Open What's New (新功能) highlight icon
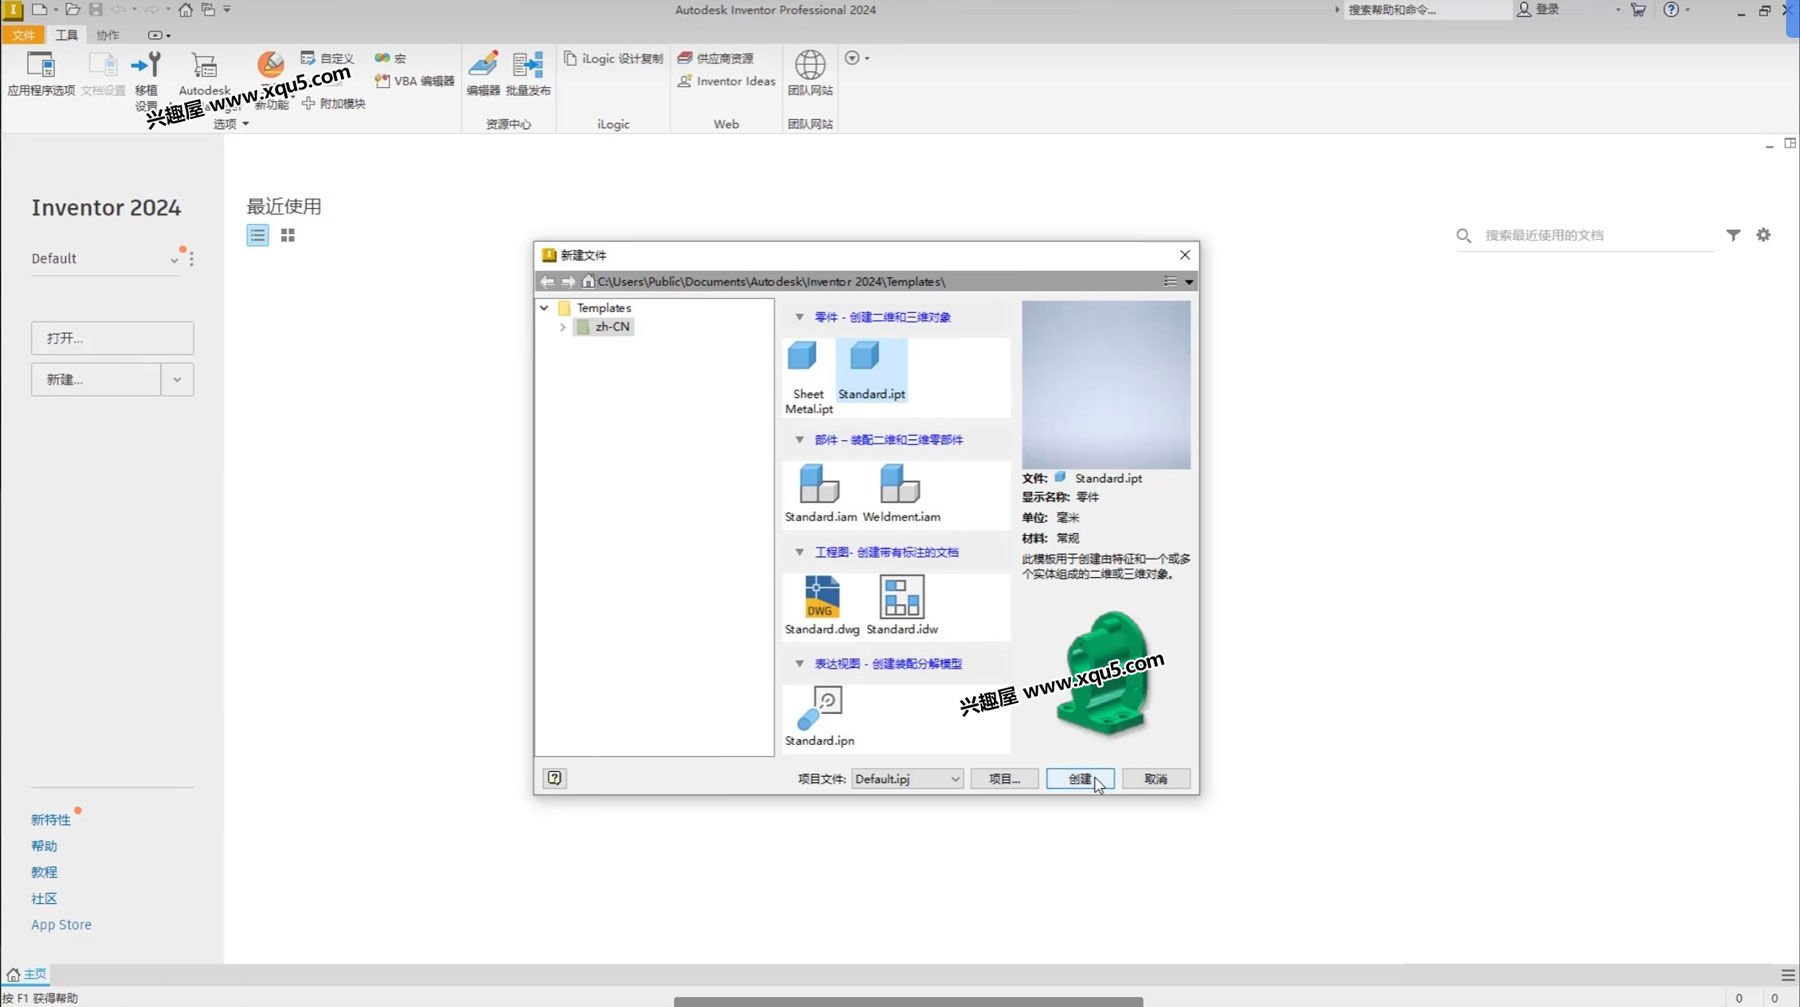The width and height of the screenshot is (1800, 1007). tap(270, 66)
